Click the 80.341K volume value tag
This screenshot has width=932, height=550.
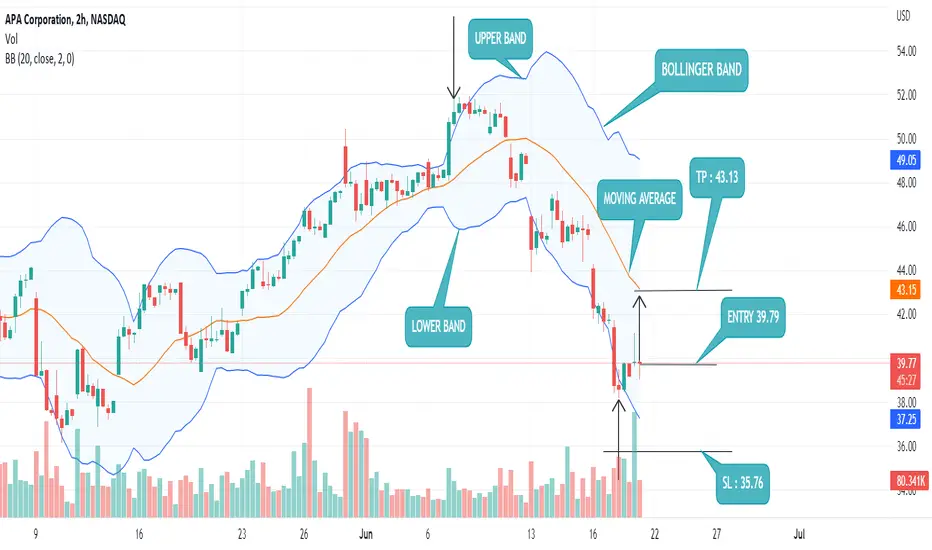tap(909, 480)
